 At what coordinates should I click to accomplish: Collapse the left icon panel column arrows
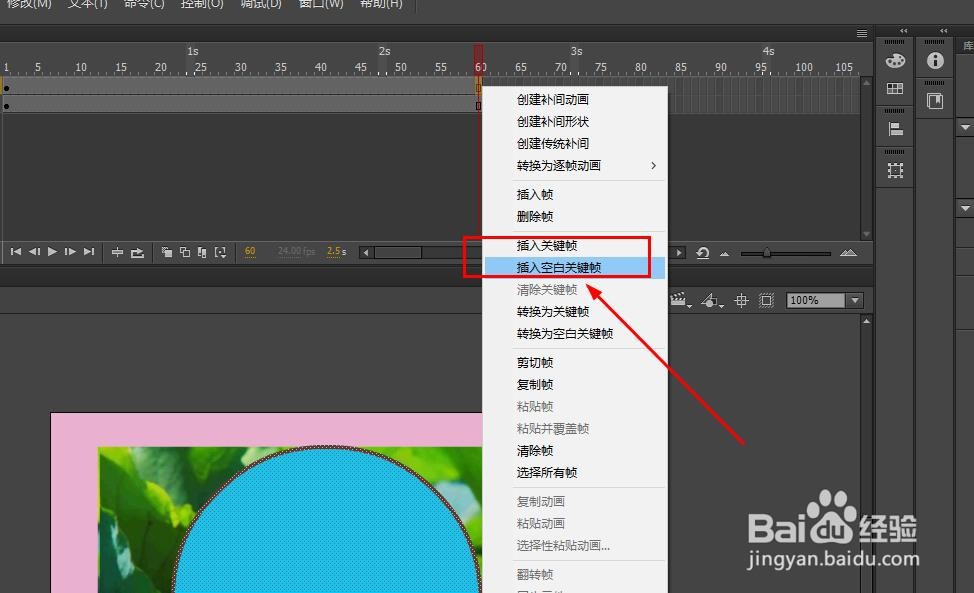(x=904, y=30)
